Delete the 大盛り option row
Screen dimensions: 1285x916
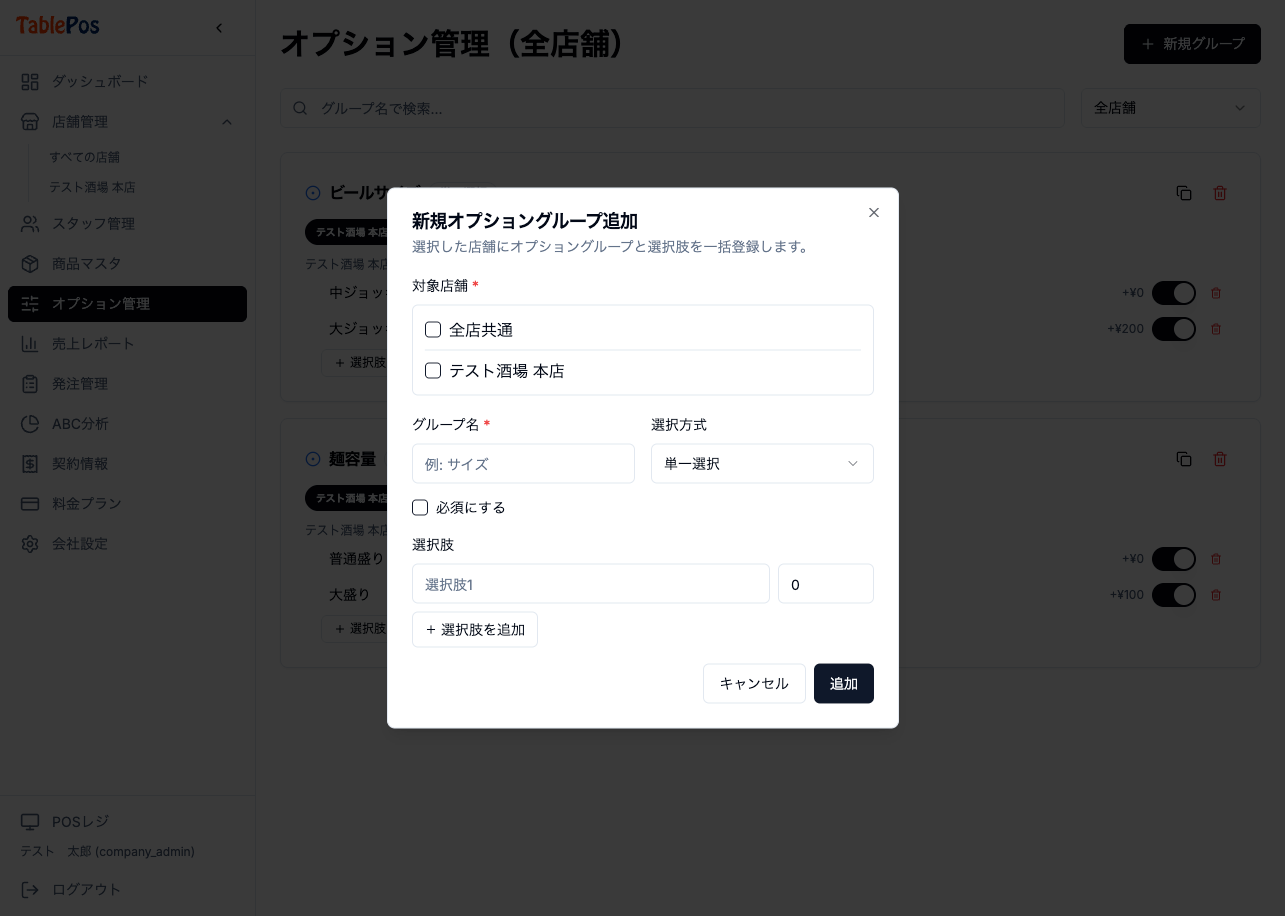click(x=1216, y=595)
